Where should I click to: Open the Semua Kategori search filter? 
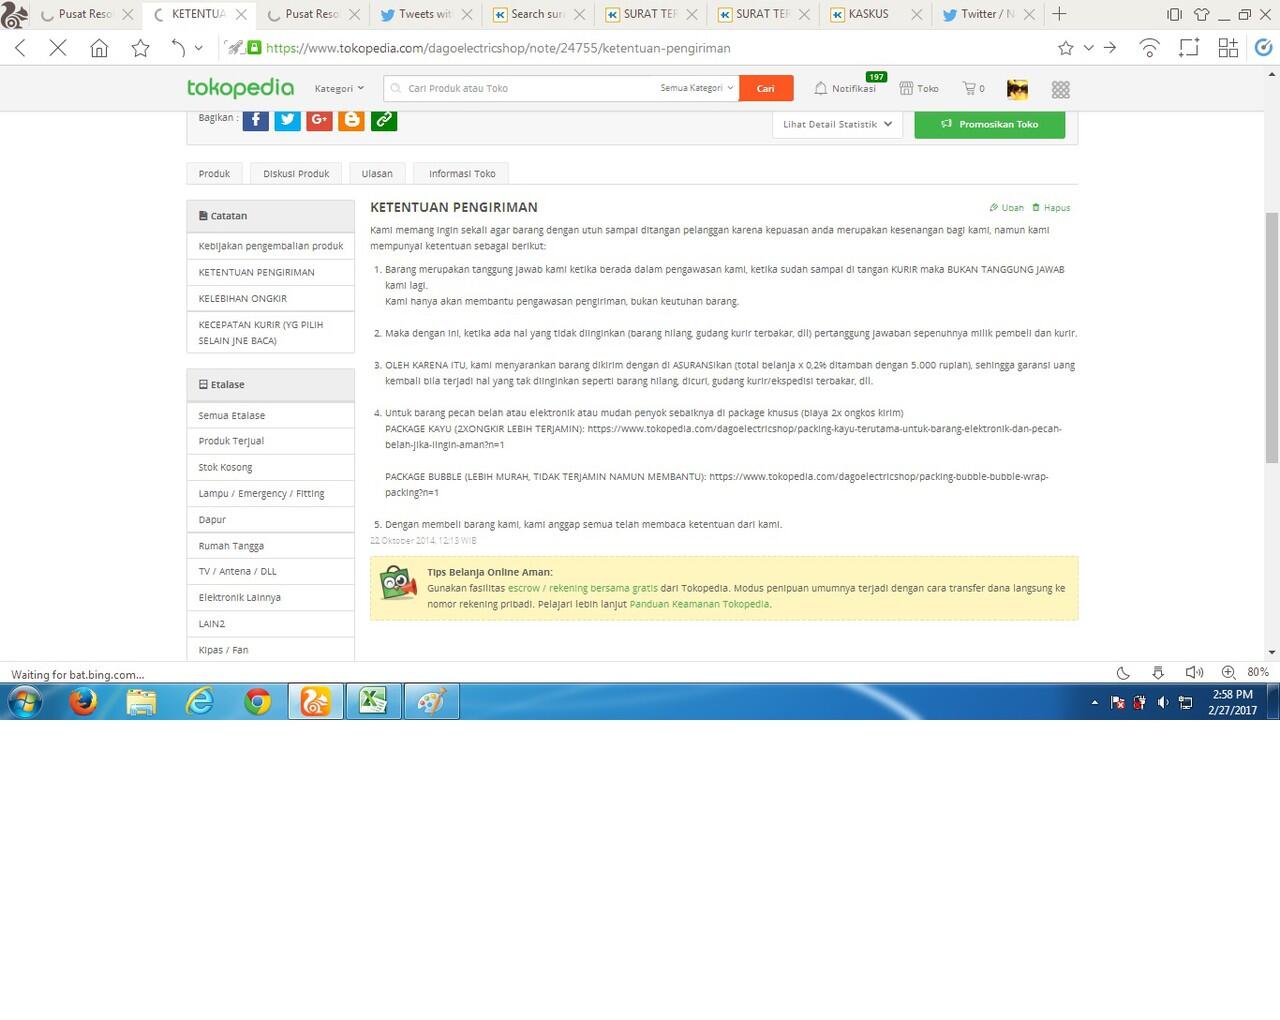coord(697,88)
